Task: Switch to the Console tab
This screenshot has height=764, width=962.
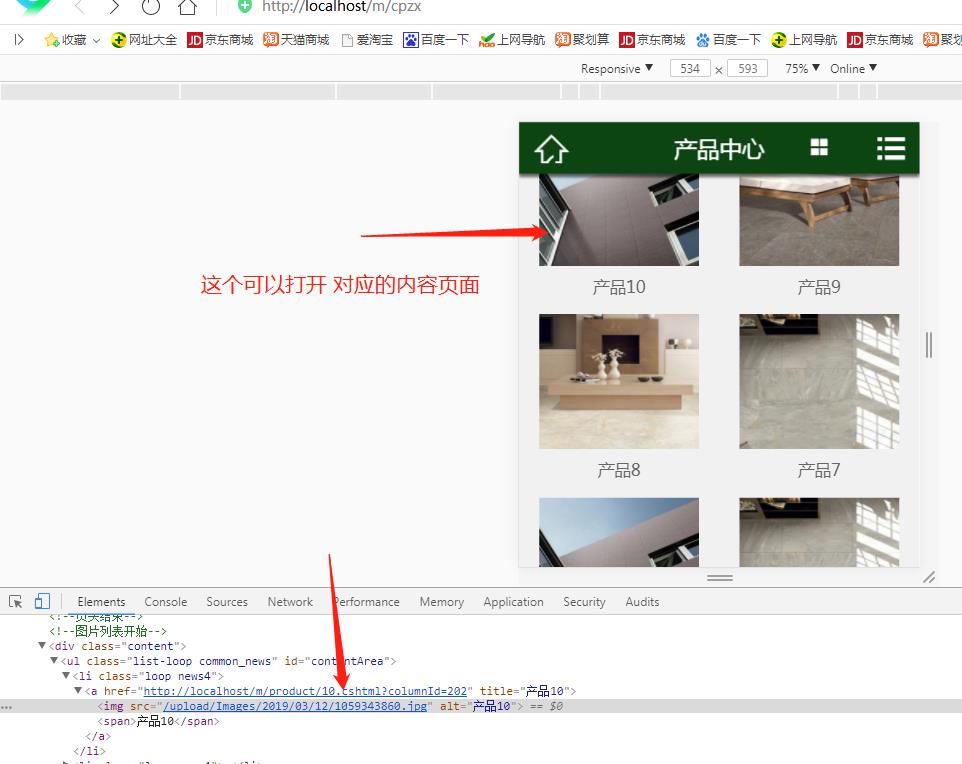Action: point(166,602)
